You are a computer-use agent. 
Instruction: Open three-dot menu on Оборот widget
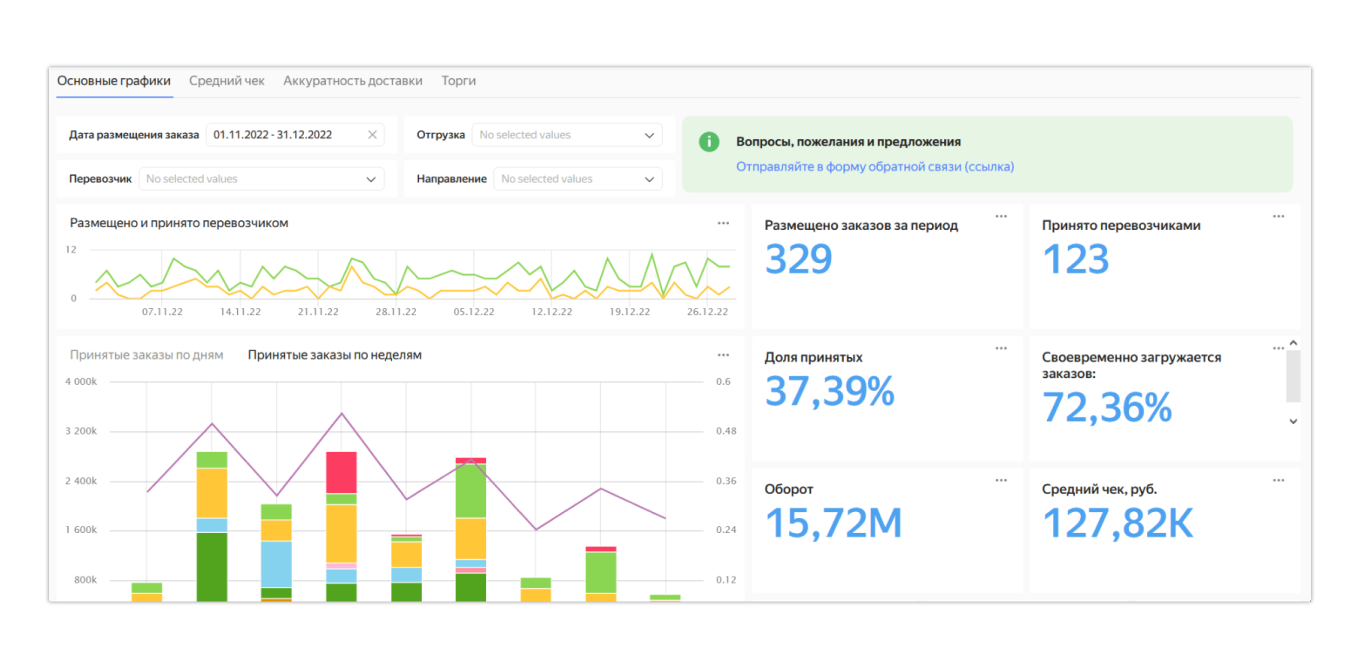[x=1001, y=480]
